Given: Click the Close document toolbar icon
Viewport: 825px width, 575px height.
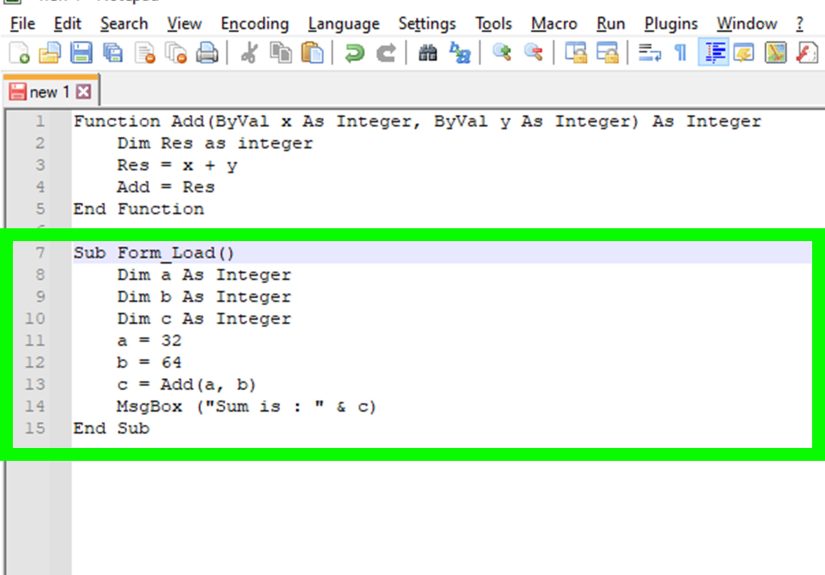Looking at the screenshot, I should pos(145,53).
